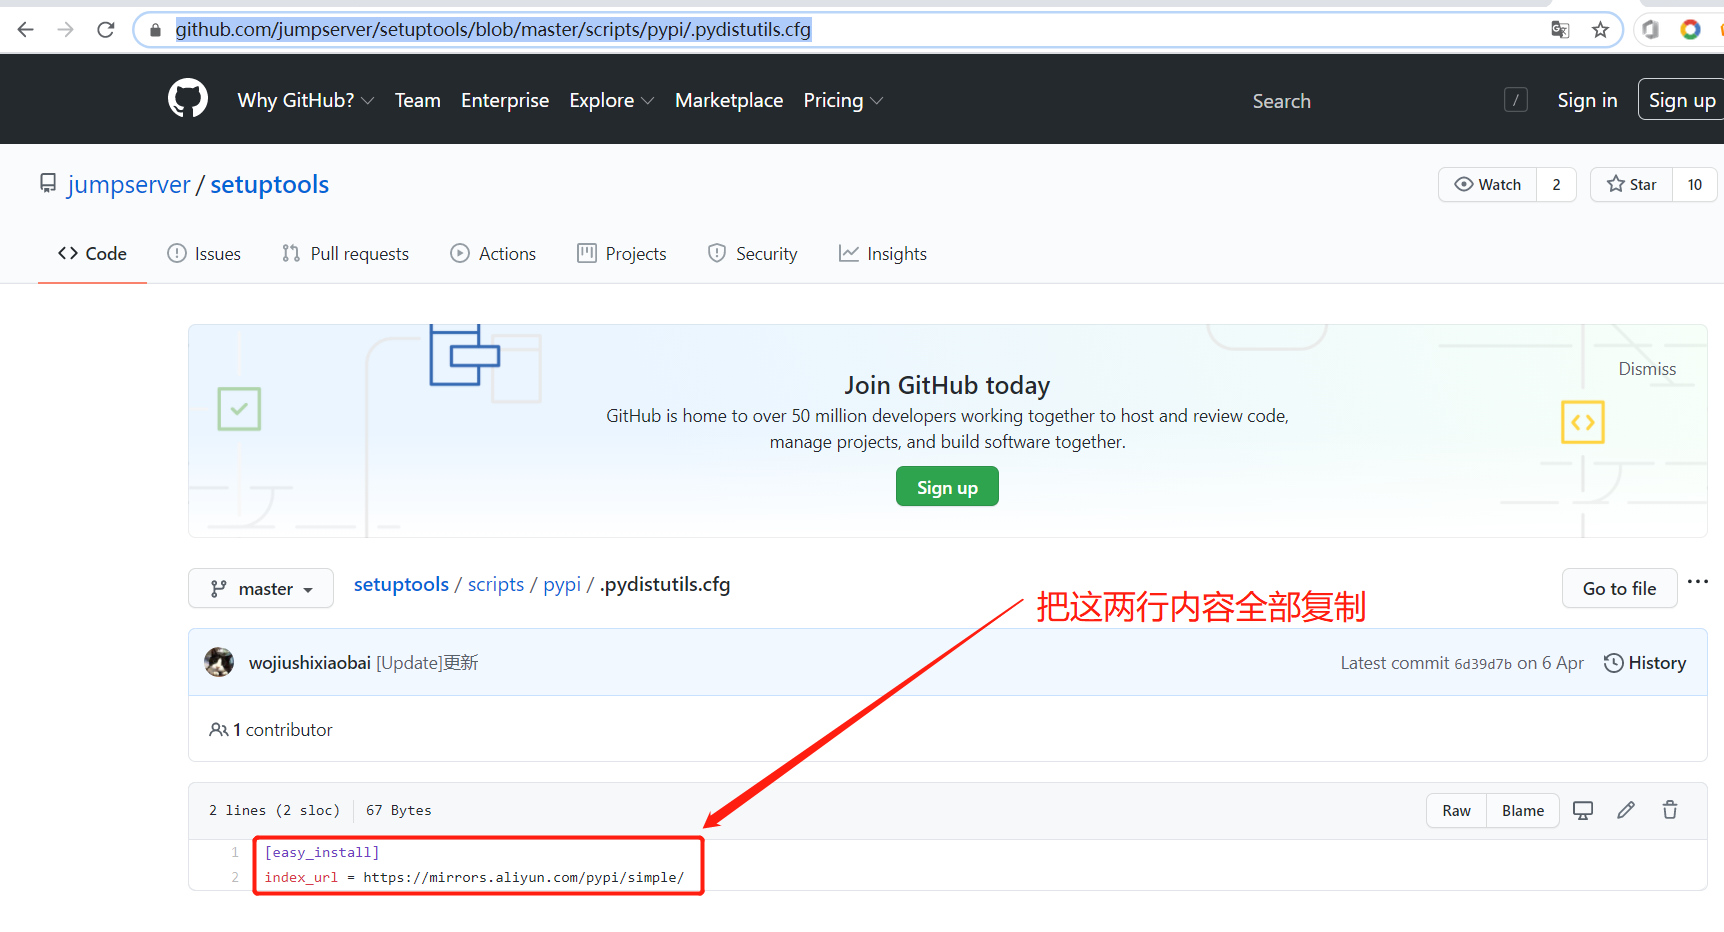
Task: Click the 1 contributor label
Action: tap(271, 730)
